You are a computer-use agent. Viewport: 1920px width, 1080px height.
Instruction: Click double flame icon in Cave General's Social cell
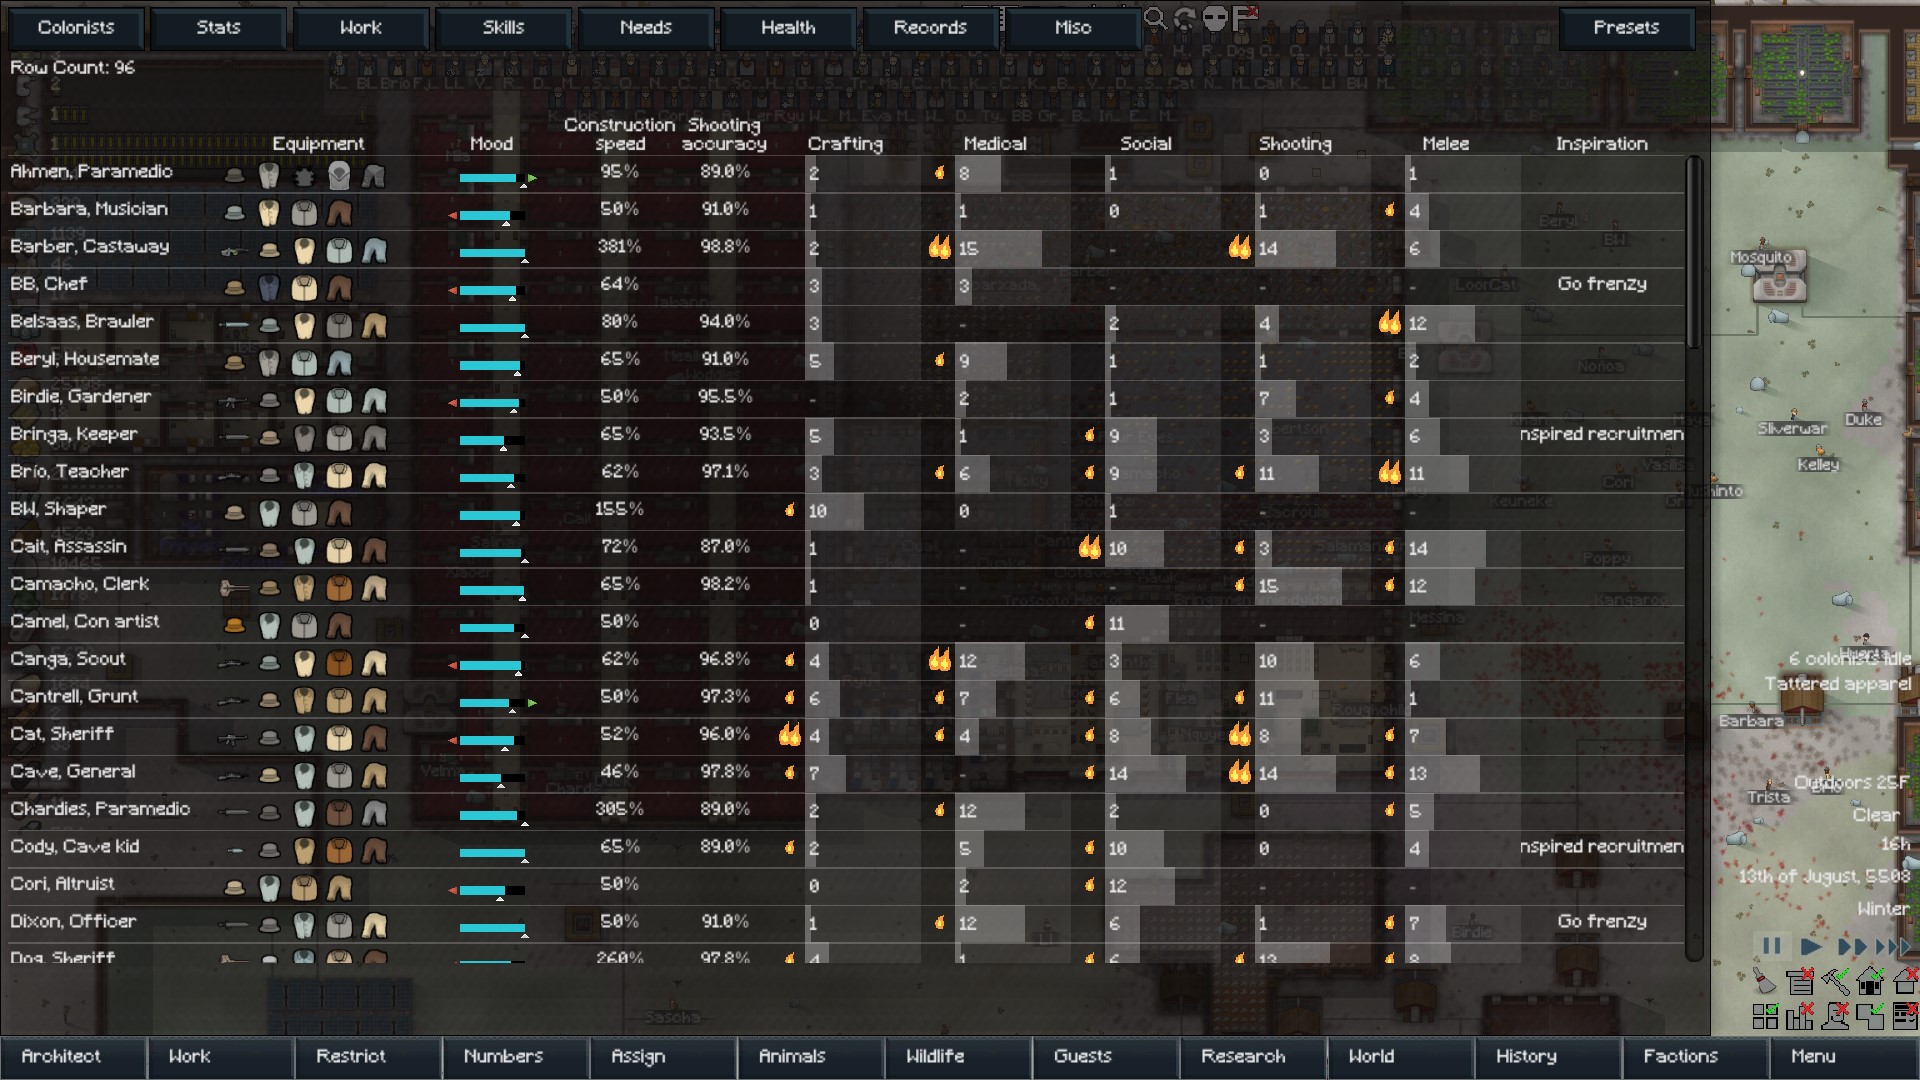(x=1239, y=771)
